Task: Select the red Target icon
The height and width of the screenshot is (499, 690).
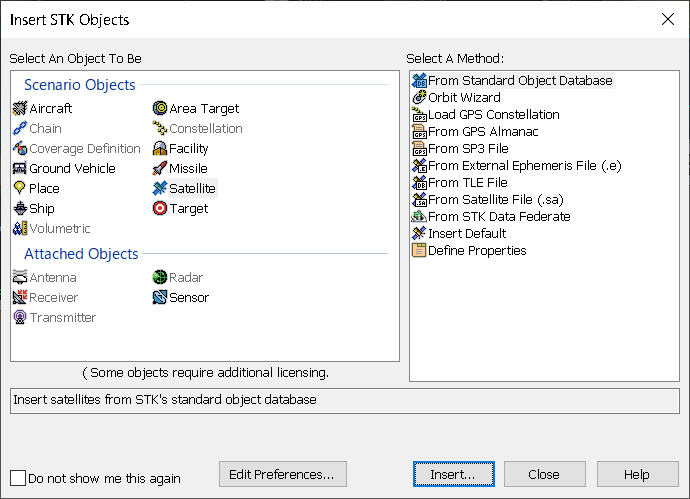Action: 160,209
